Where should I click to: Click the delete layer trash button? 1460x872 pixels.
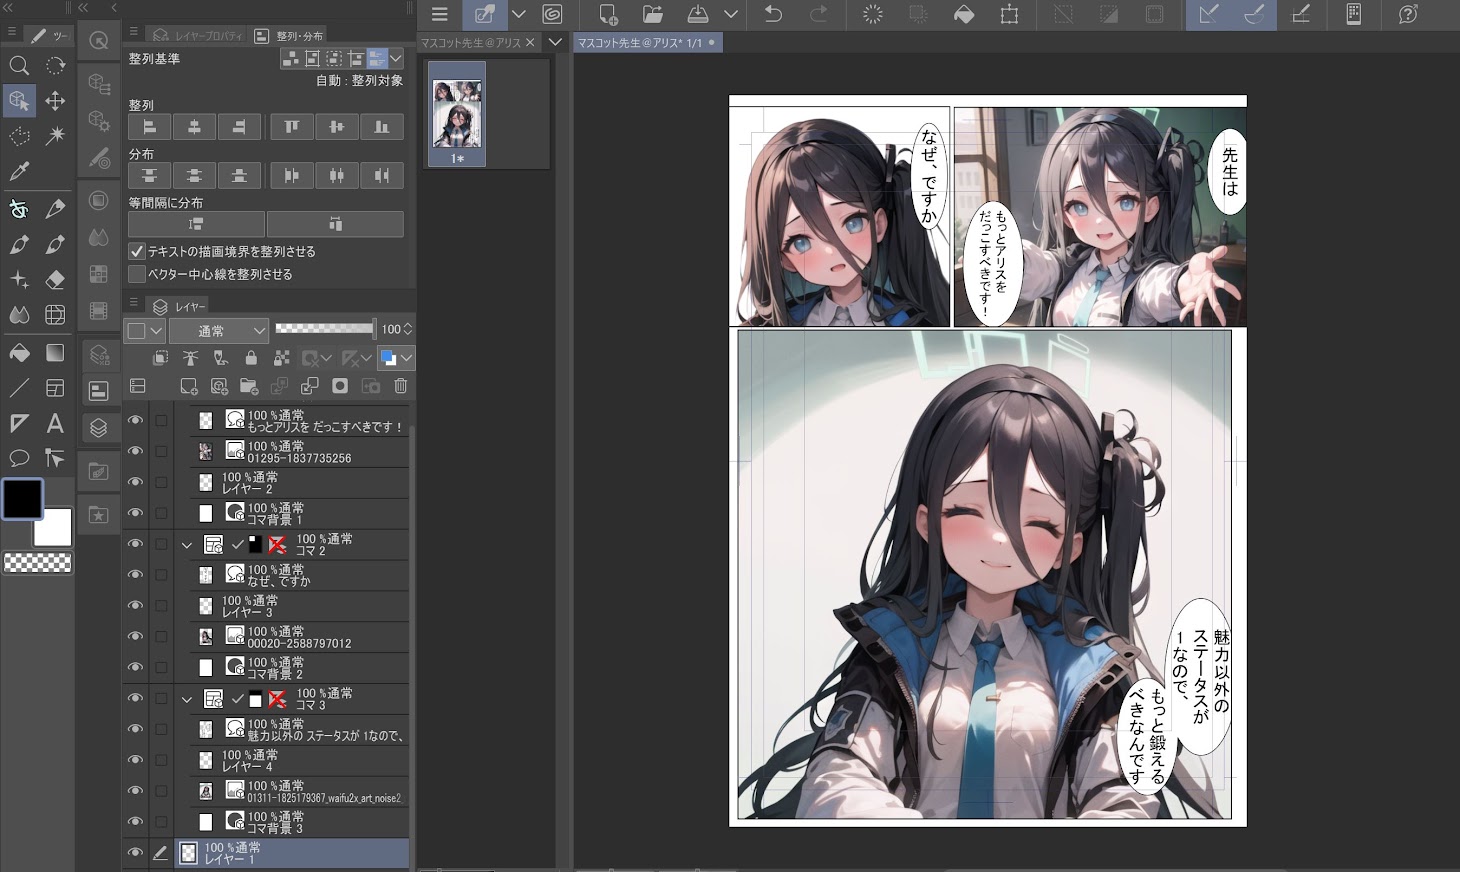pyautogui.click(x=400, y=386)
